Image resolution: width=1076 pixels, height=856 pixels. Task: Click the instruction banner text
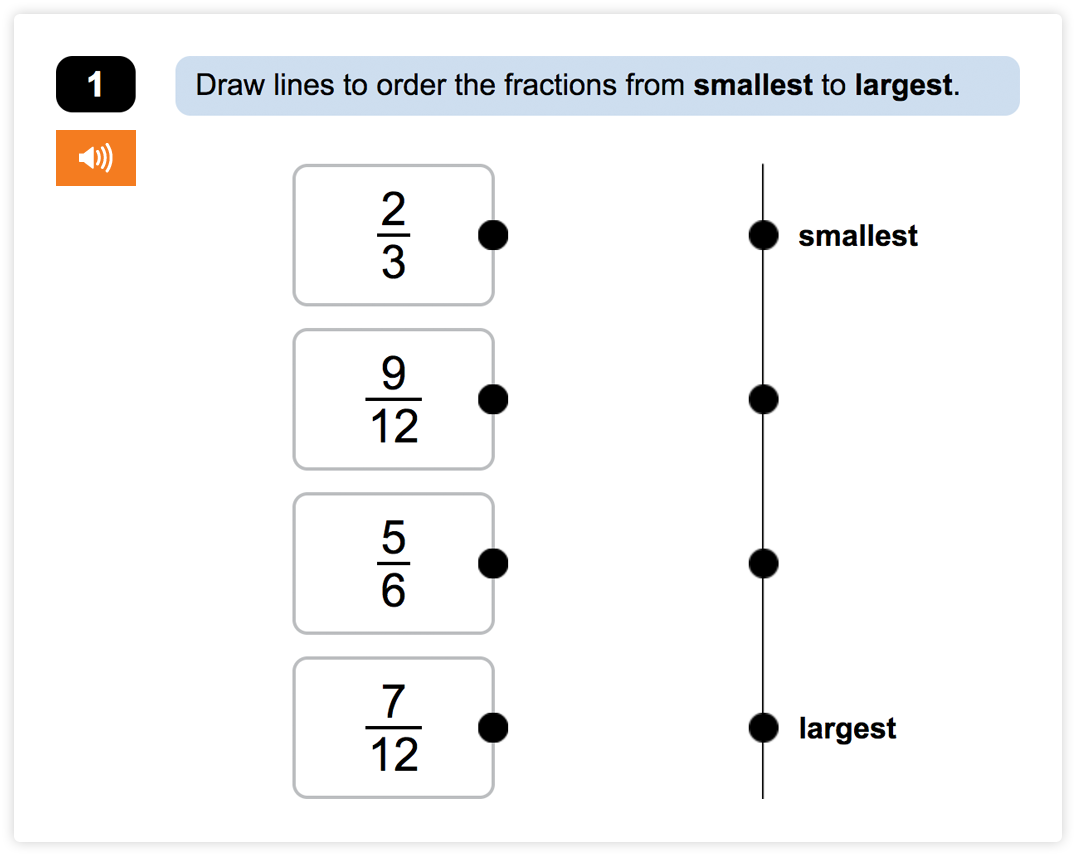pos(597,85)
